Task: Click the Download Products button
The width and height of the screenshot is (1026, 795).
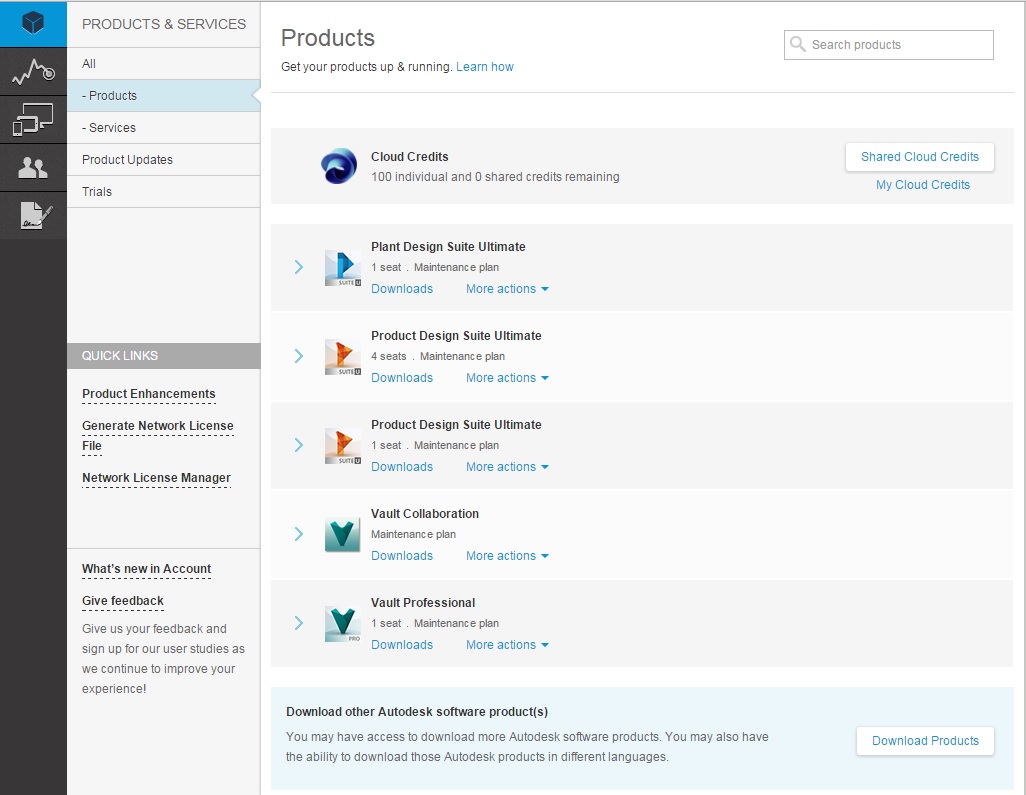Action: click(925, 741)
